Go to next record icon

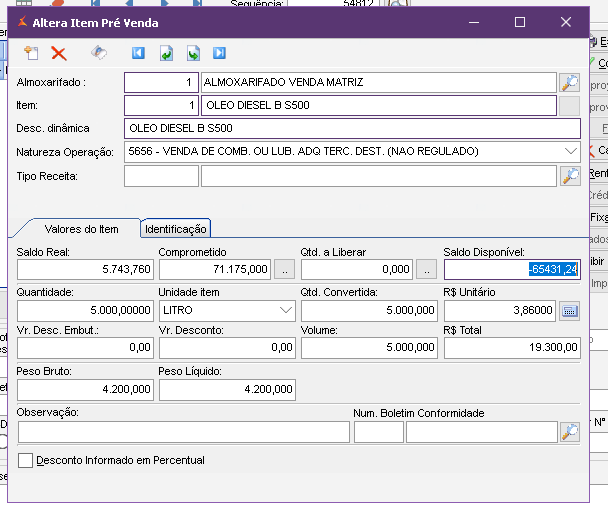click(x=193, y=54)
